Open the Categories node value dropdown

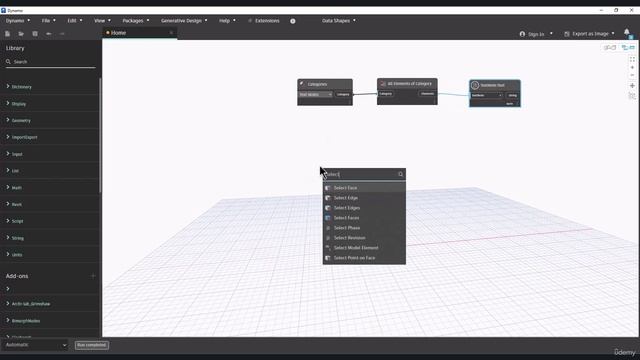click(316, 95)
